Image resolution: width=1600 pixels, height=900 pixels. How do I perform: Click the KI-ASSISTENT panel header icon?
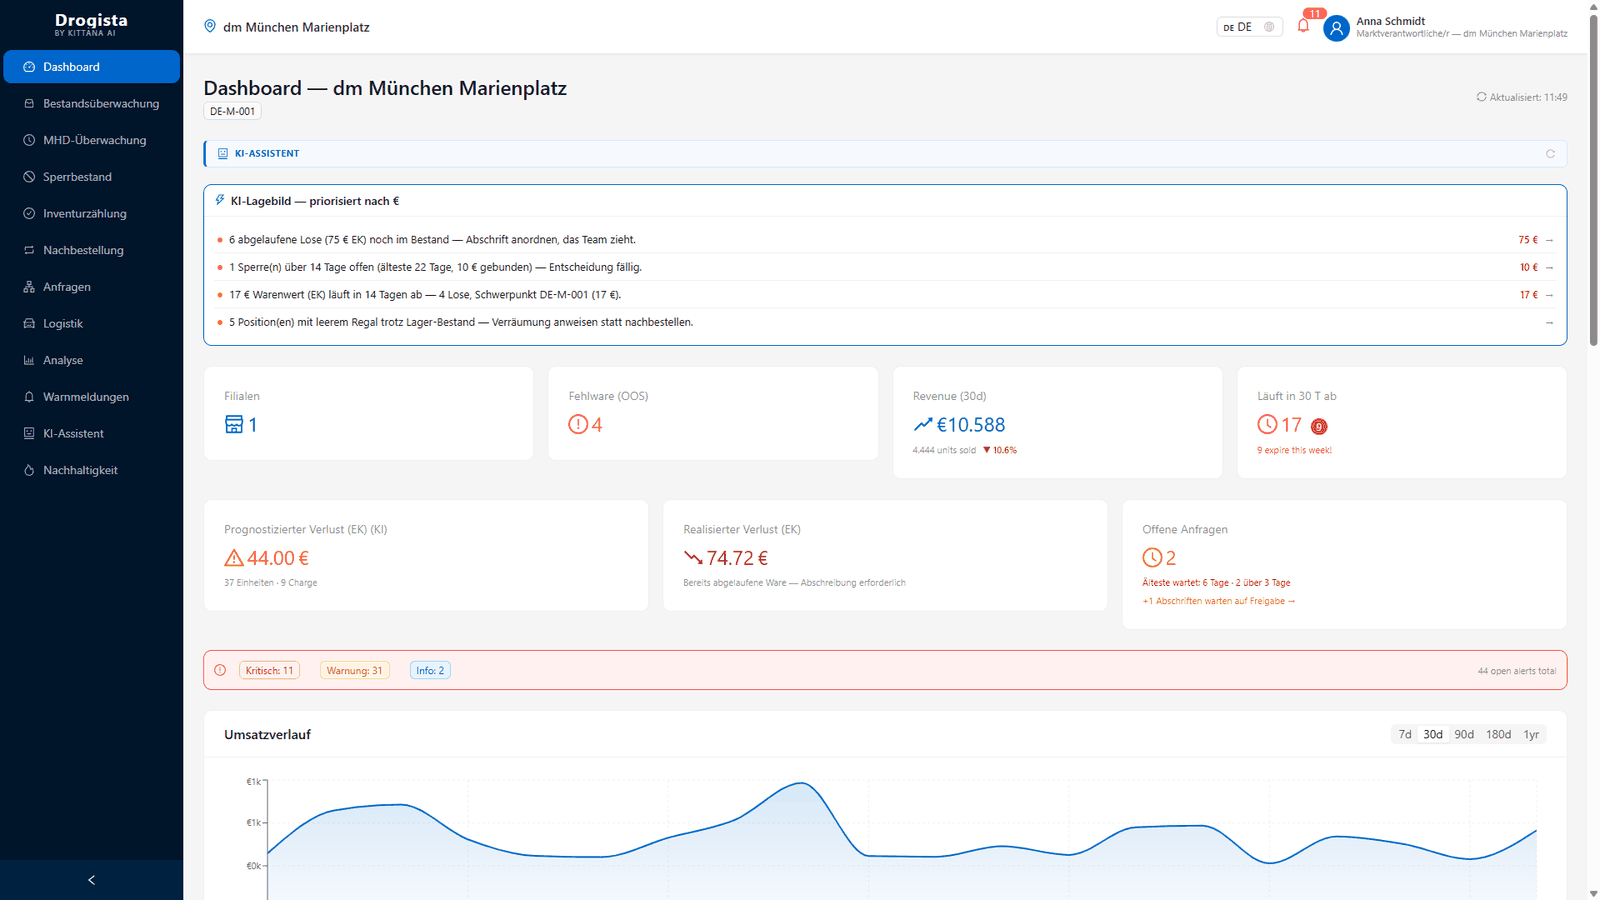223,154
